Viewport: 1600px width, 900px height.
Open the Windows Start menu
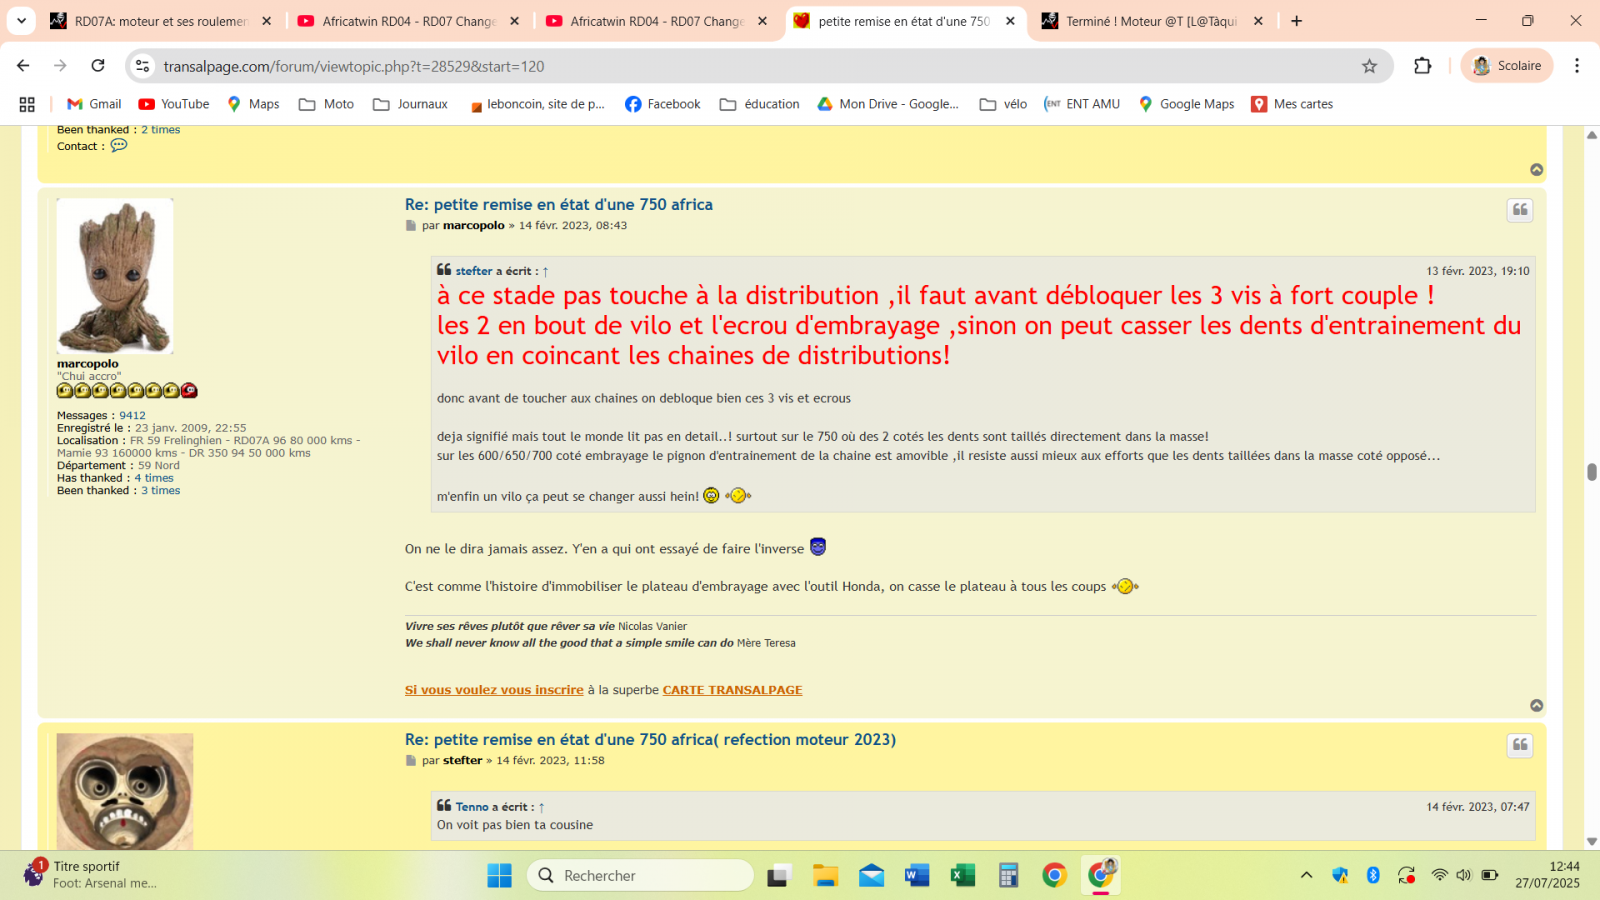pos(500,875)
